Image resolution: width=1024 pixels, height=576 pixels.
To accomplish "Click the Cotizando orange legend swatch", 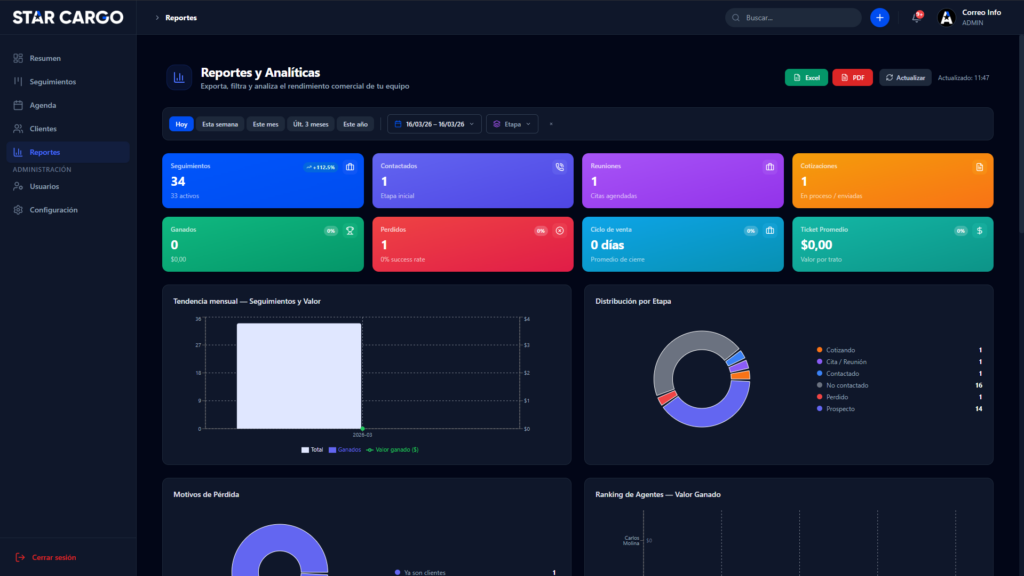I will [x=819, y=350].
